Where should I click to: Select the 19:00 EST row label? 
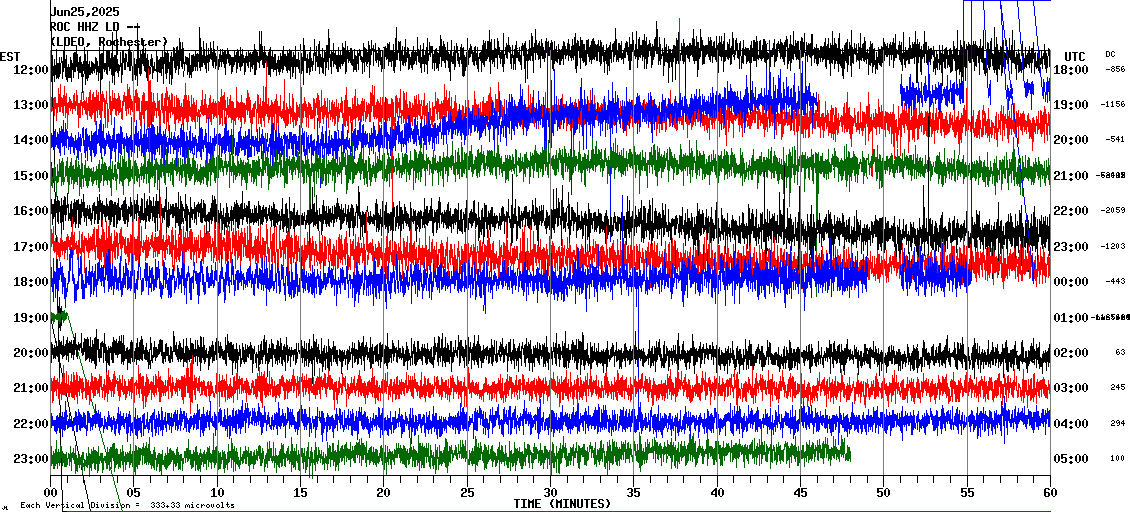click(32, 318)
